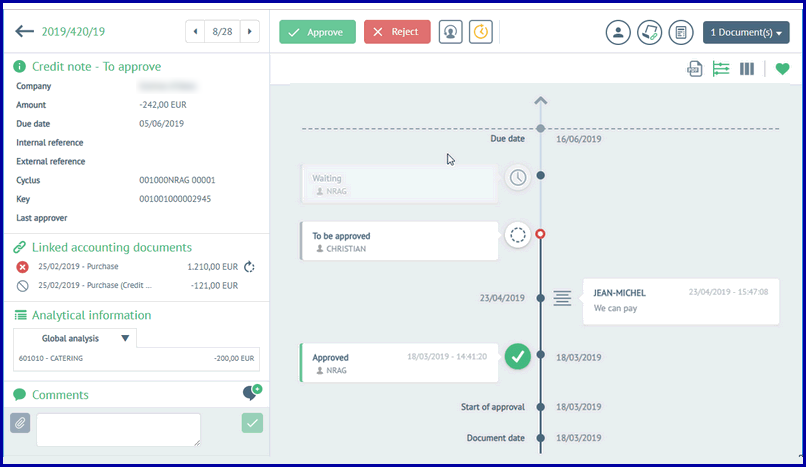806x467 pixels.
Task: Toggle the green heart favorite icon
Action: (x=783, y=69)
